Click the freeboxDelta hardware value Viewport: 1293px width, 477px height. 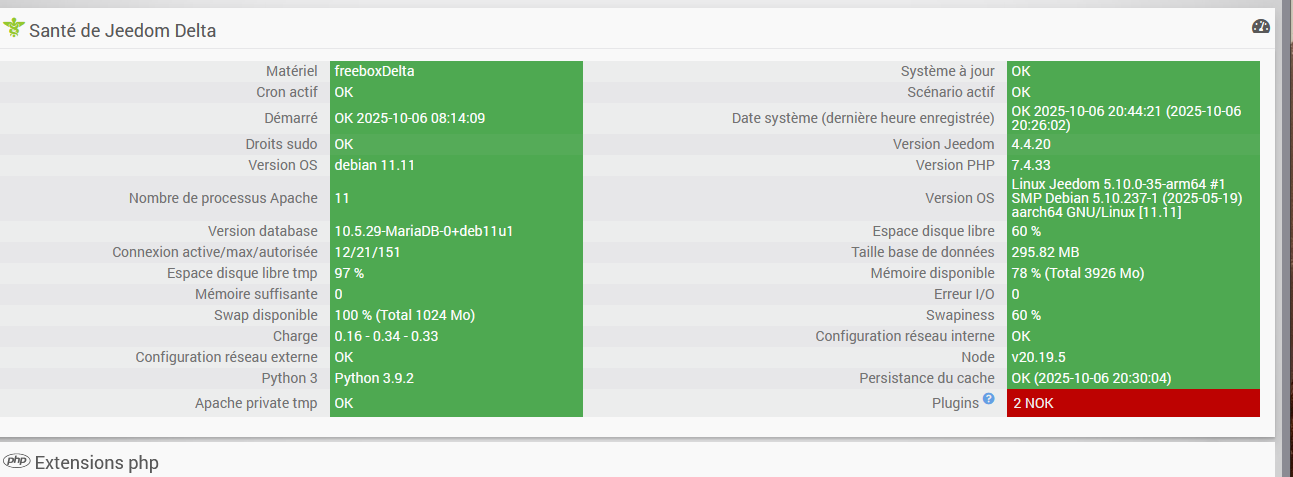(x=374, y=71)
